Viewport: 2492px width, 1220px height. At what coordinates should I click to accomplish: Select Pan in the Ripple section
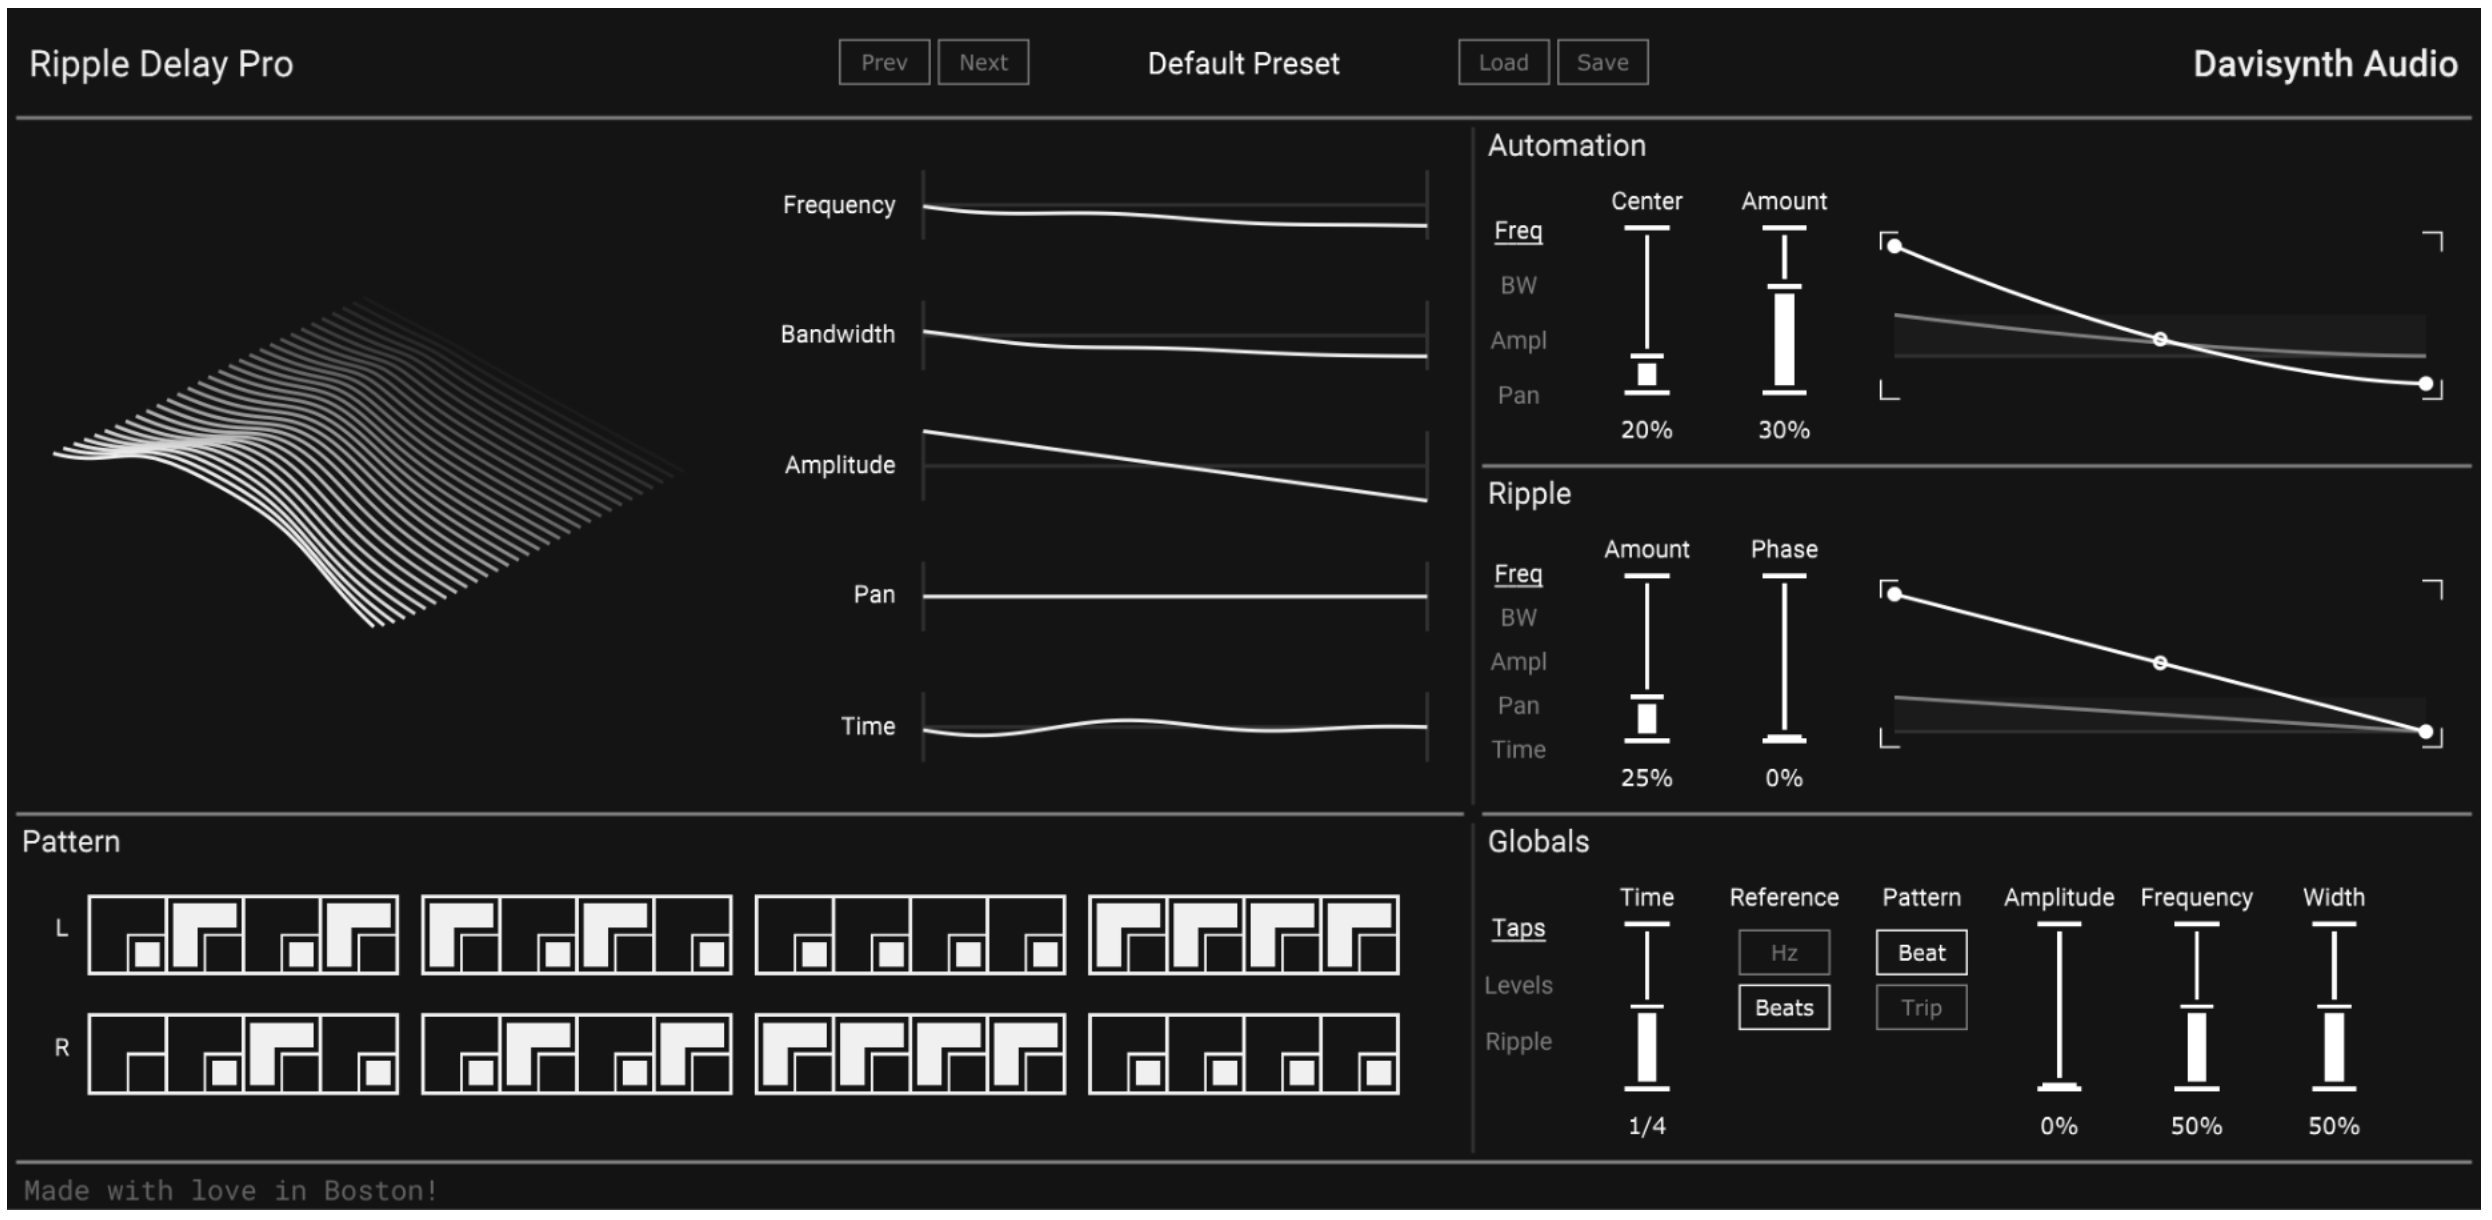point(1519,705)
